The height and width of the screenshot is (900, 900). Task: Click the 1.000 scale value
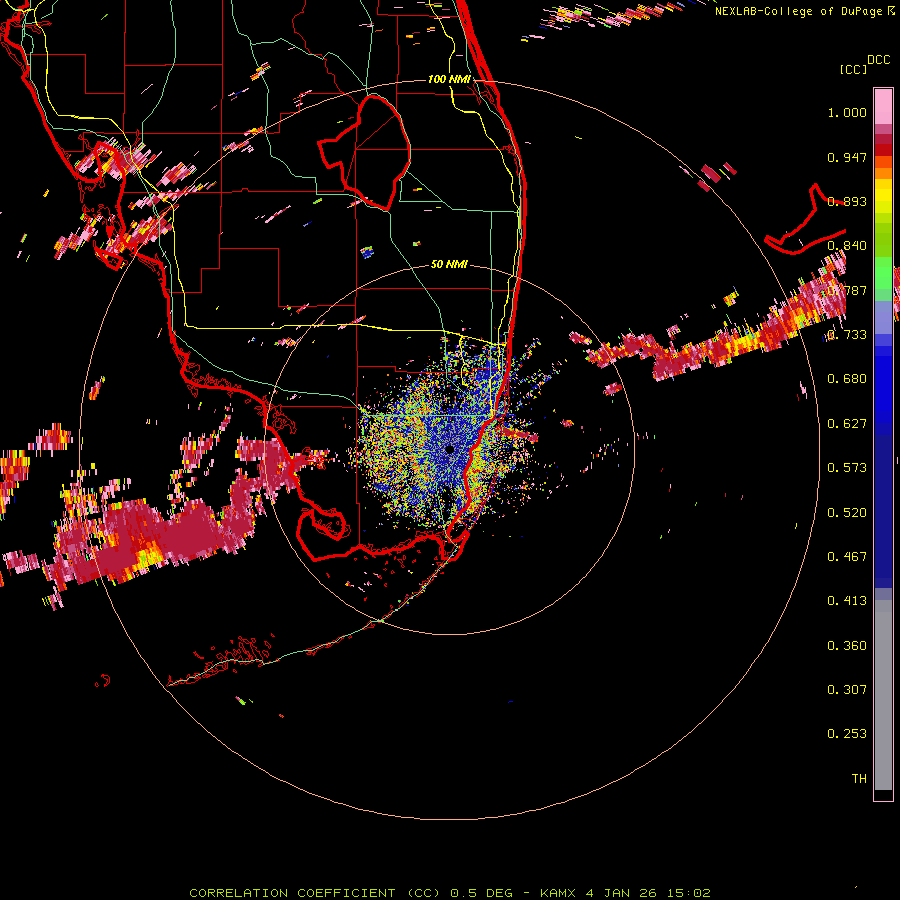(x=847, y=112)
